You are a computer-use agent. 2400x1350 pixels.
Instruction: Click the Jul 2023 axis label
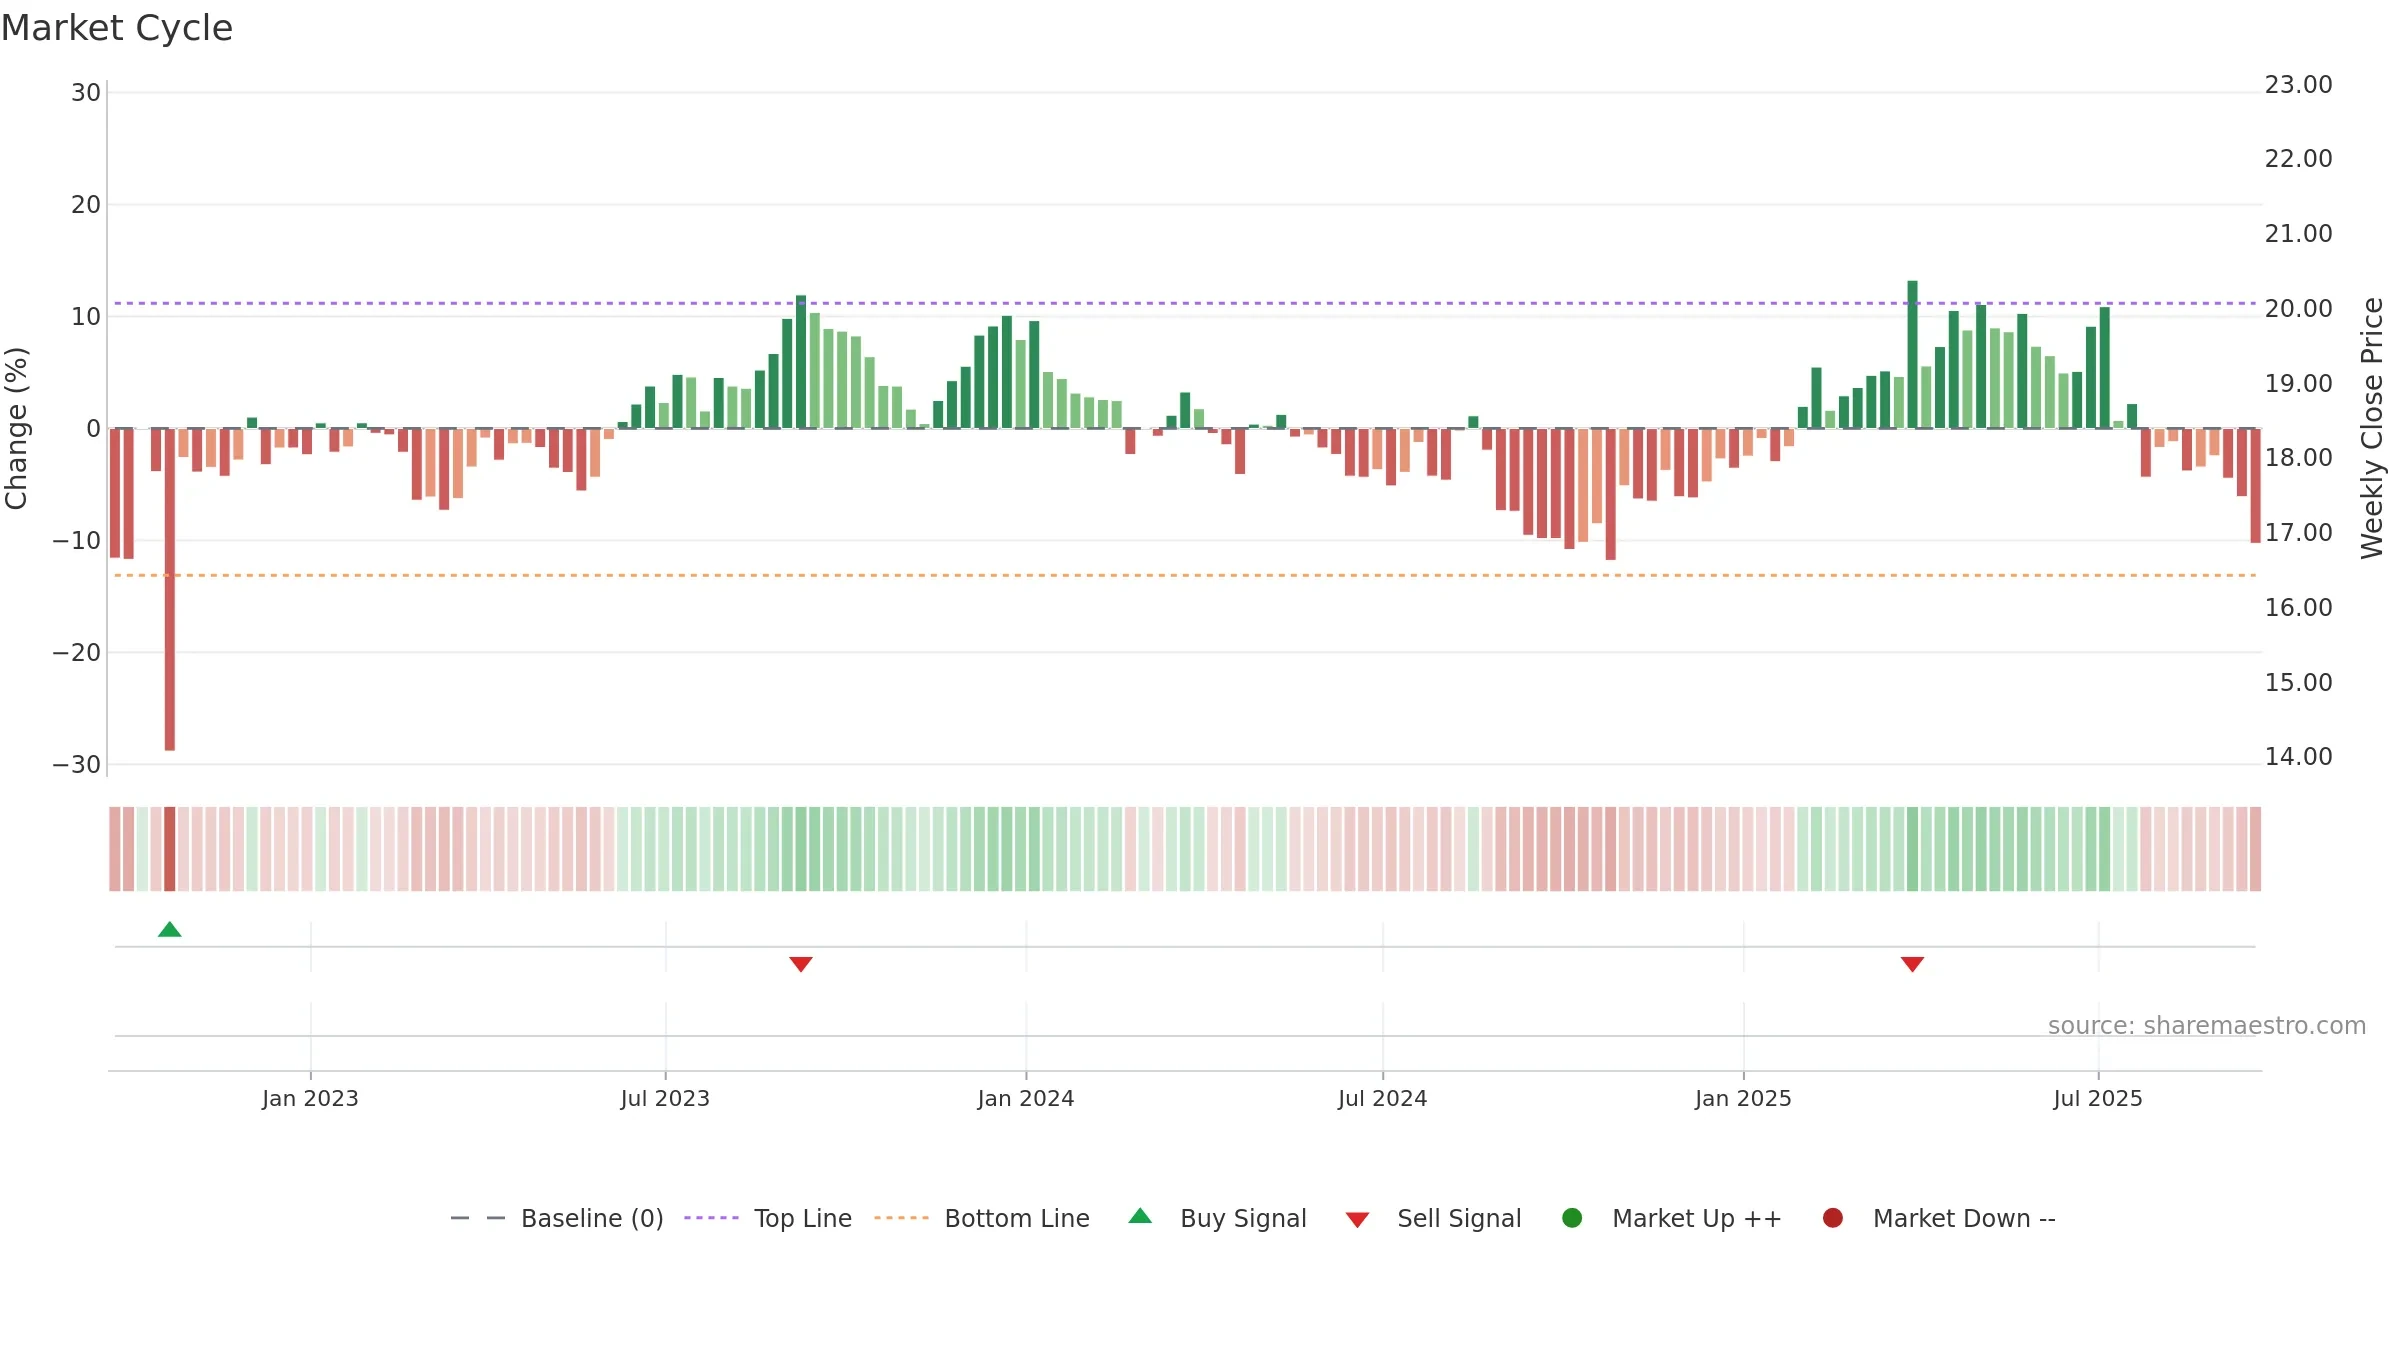[665, 1098]
